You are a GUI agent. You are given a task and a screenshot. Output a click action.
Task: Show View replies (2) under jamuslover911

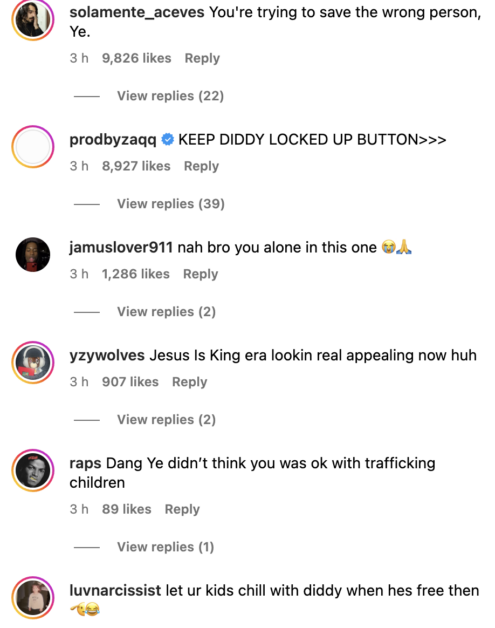(166, 311)
